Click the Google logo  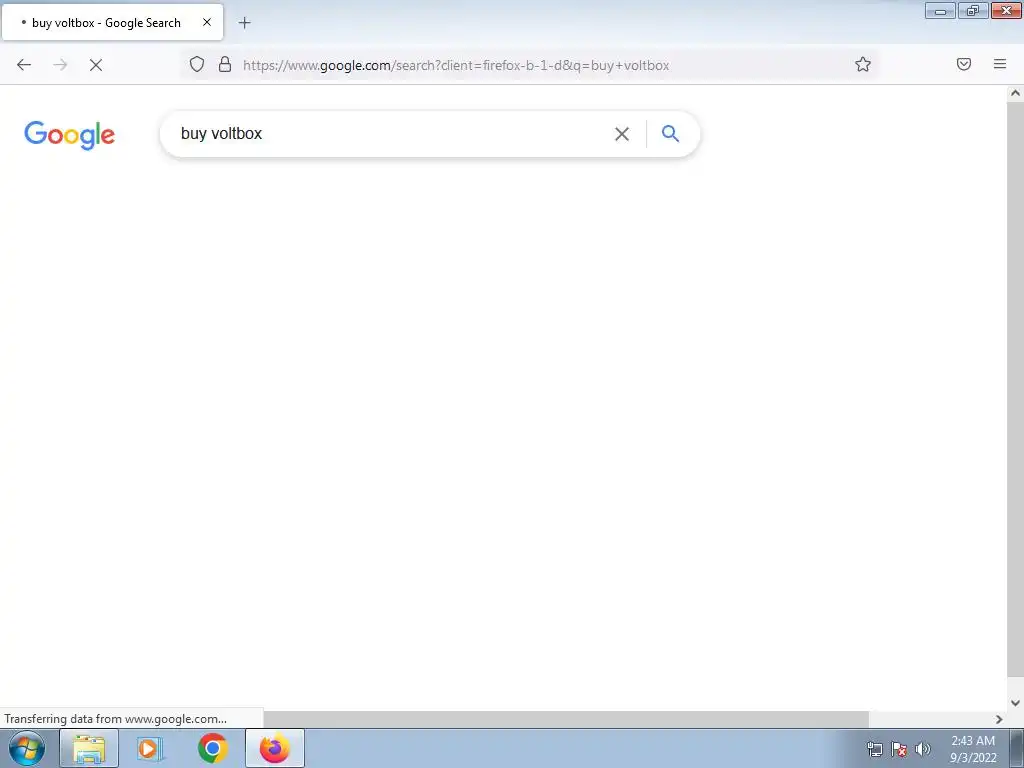point(69,135)
